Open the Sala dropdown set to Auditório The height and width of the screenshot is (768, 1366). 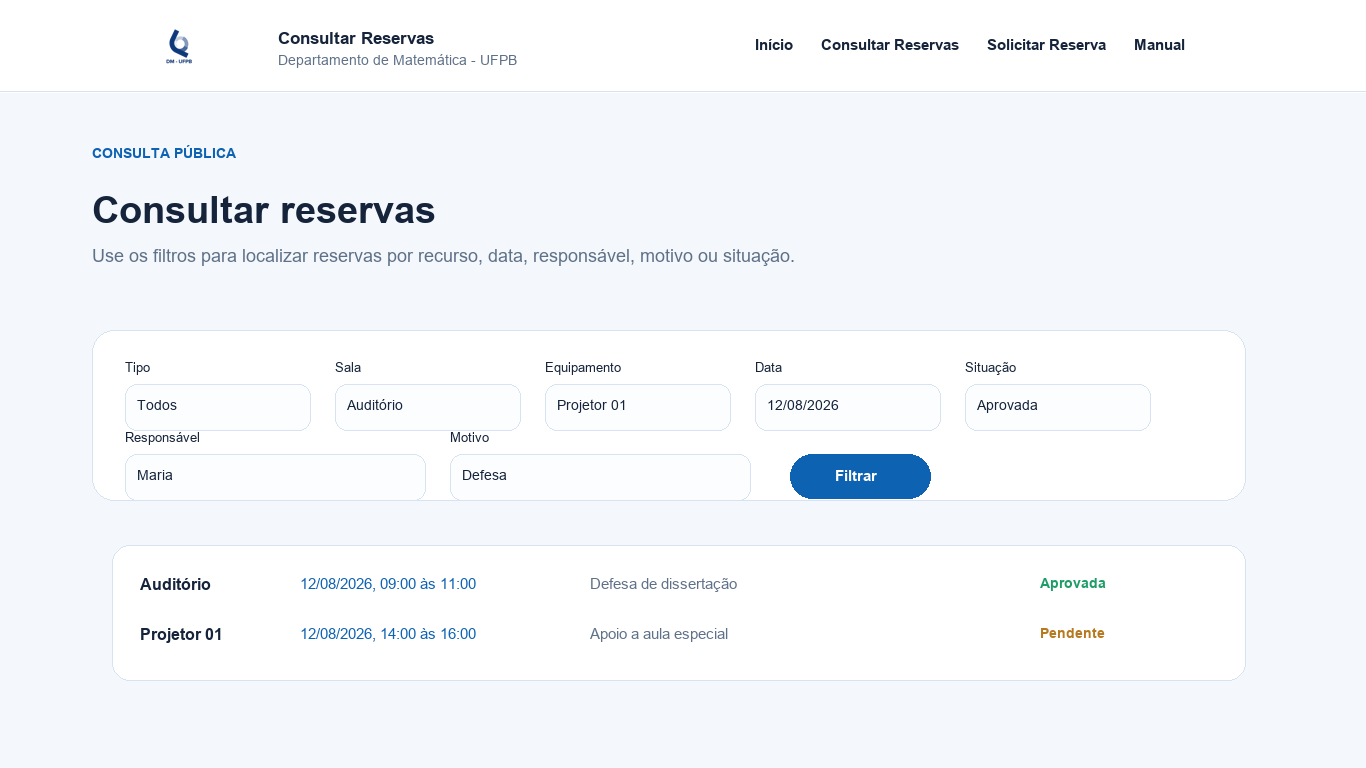[x=428, y=407]
